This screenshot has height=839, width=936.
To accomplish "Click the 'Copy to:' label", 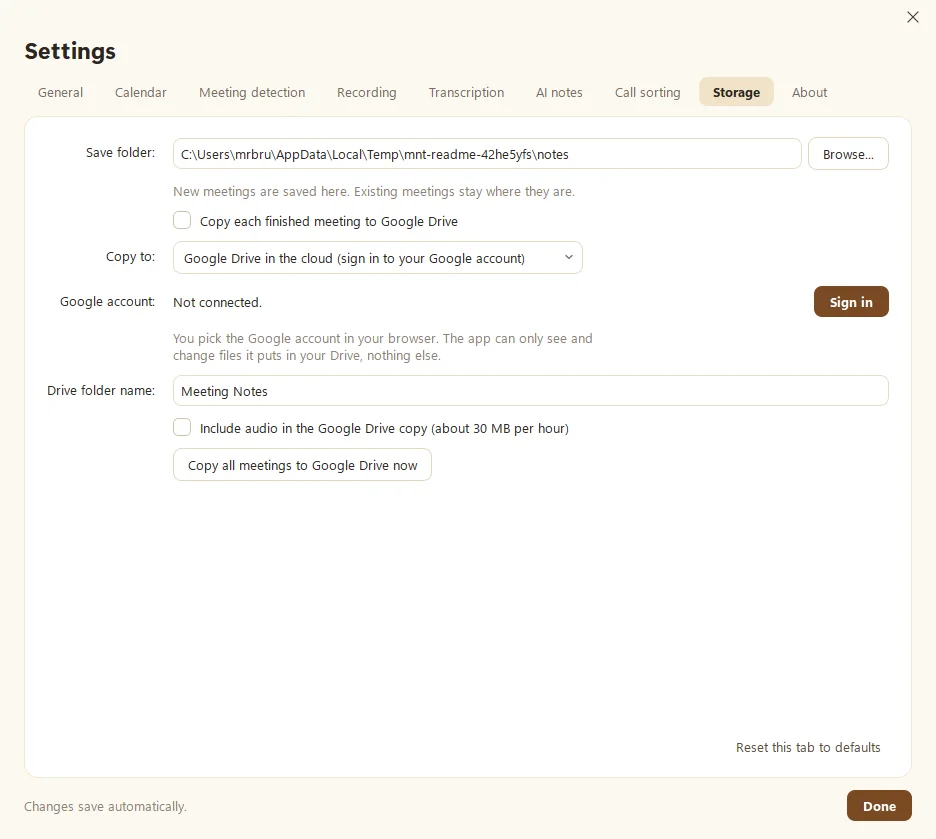I will (130, 257).
